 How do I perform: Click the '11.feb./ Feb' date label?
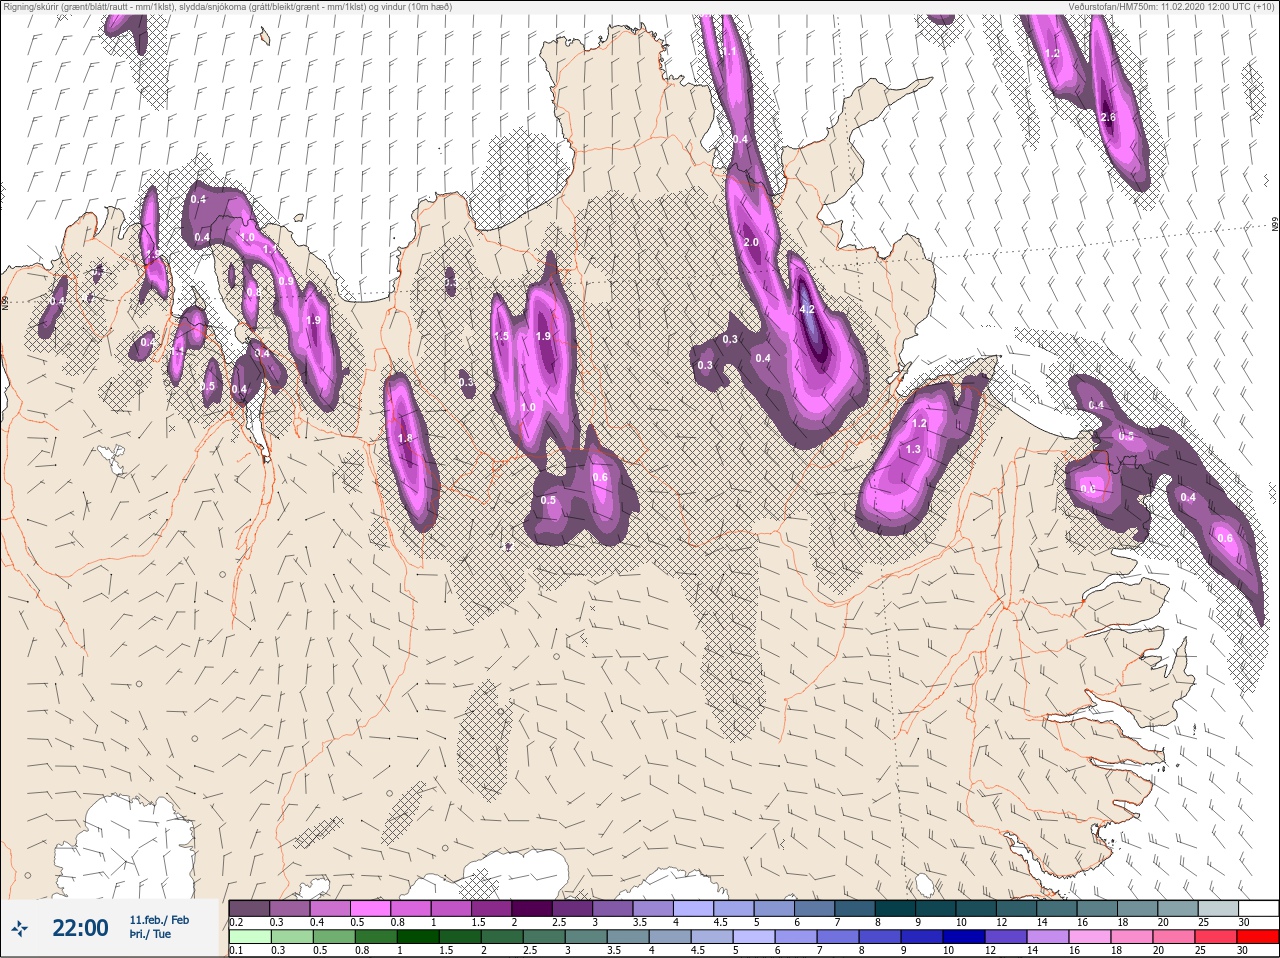pos(158,919)
